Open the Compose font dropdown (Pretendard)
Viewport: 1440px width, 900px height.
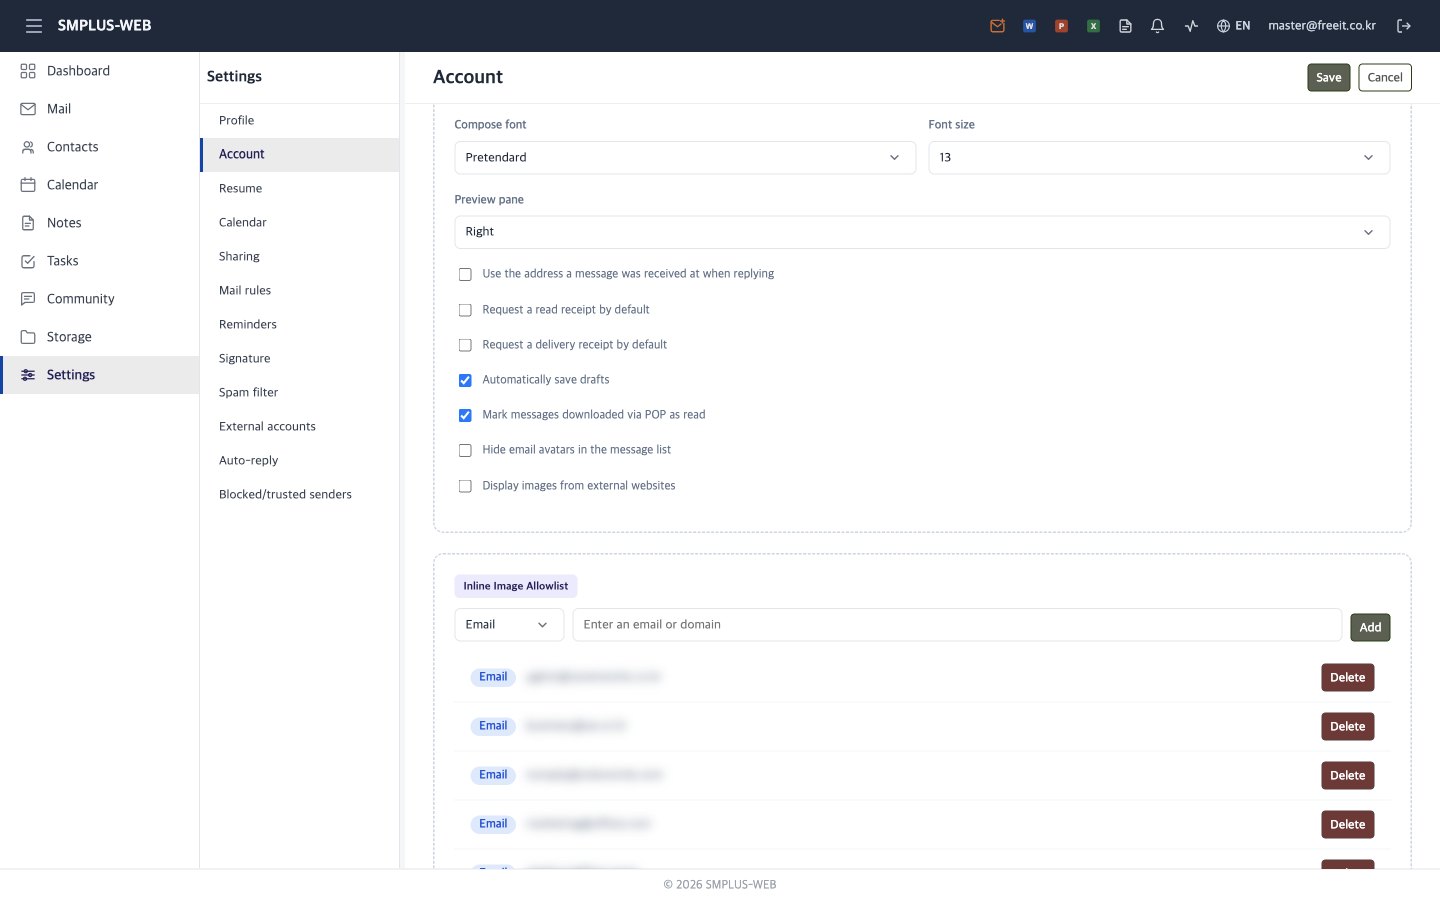pyautogui.click(x=685, y=158)
